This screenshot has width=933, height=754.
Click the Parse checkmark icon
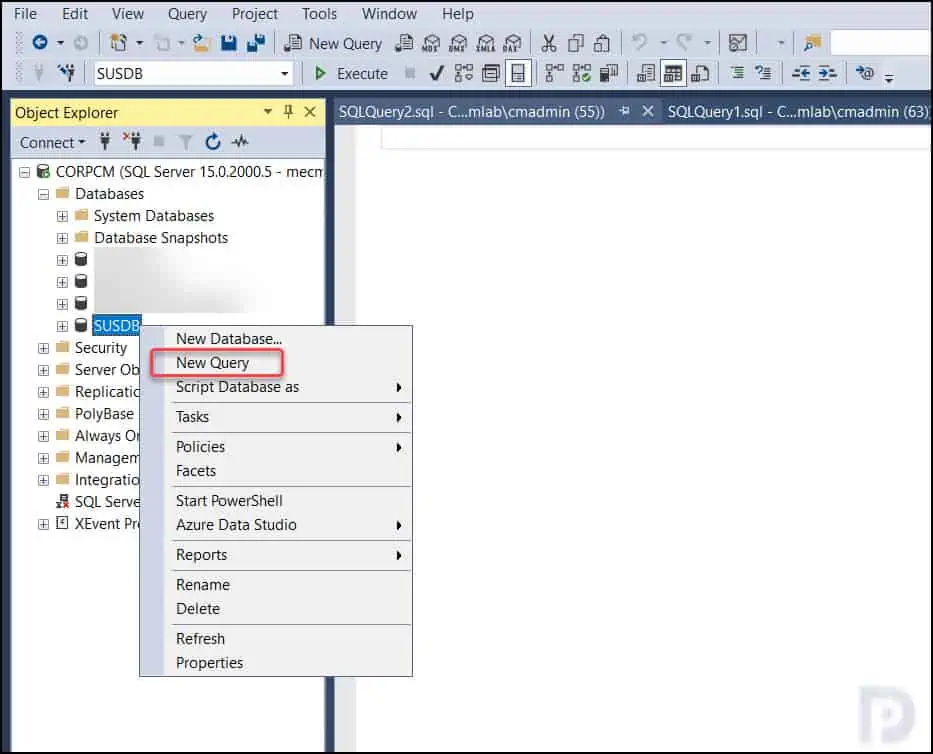437,73
